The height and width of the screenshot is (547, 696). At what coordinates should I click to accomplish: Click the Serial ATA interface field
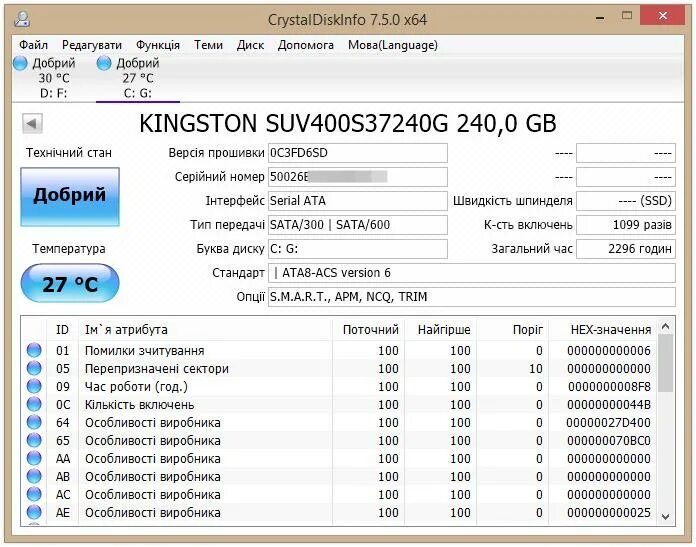coord(358,201)
